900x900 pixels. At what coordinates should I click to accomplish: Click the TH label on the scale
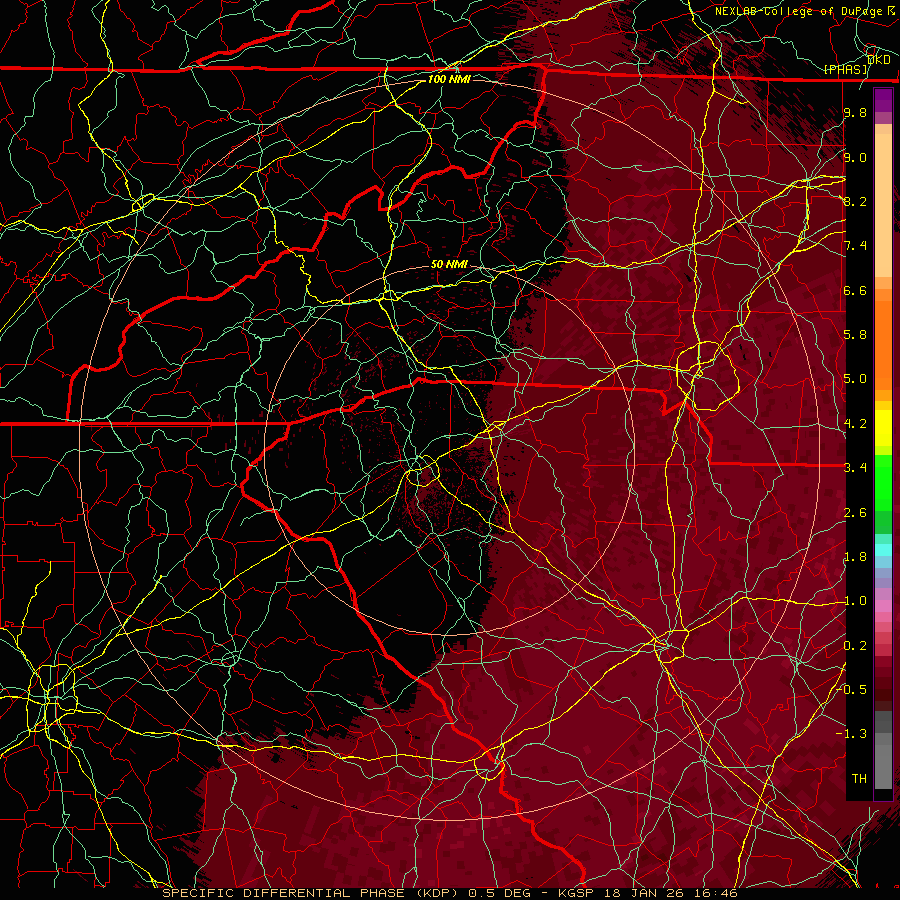pos(859,779)
